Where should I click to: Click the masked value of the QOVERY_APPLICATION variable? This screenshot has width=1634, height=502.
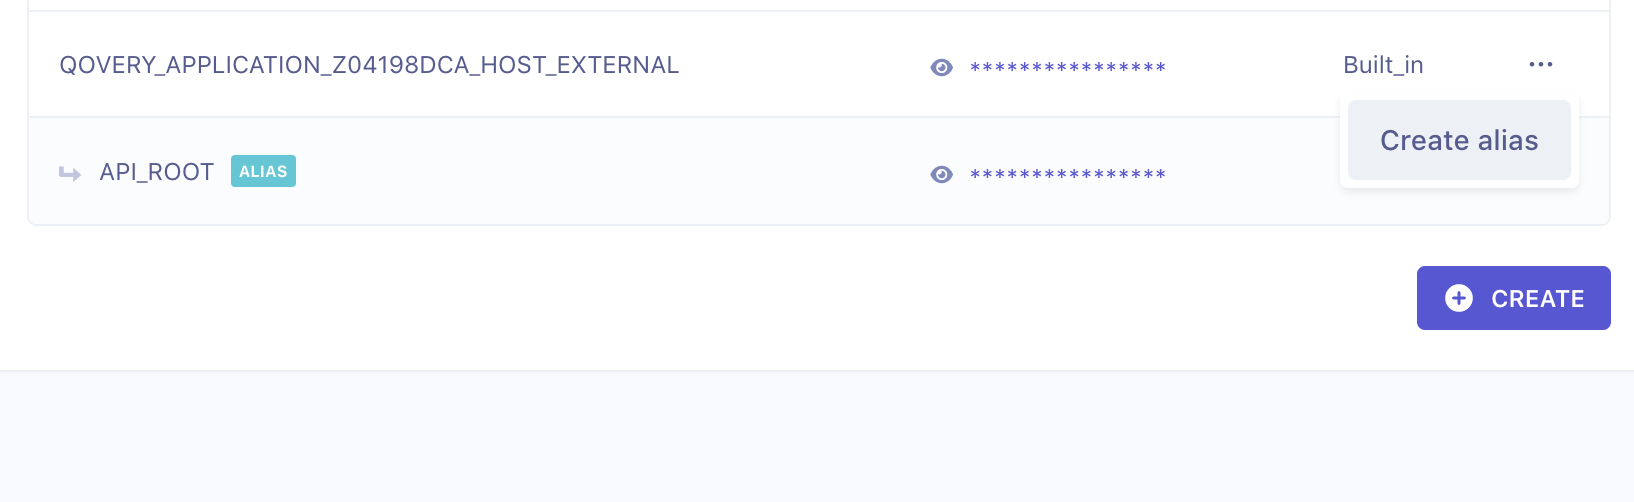coord(1067,68)
